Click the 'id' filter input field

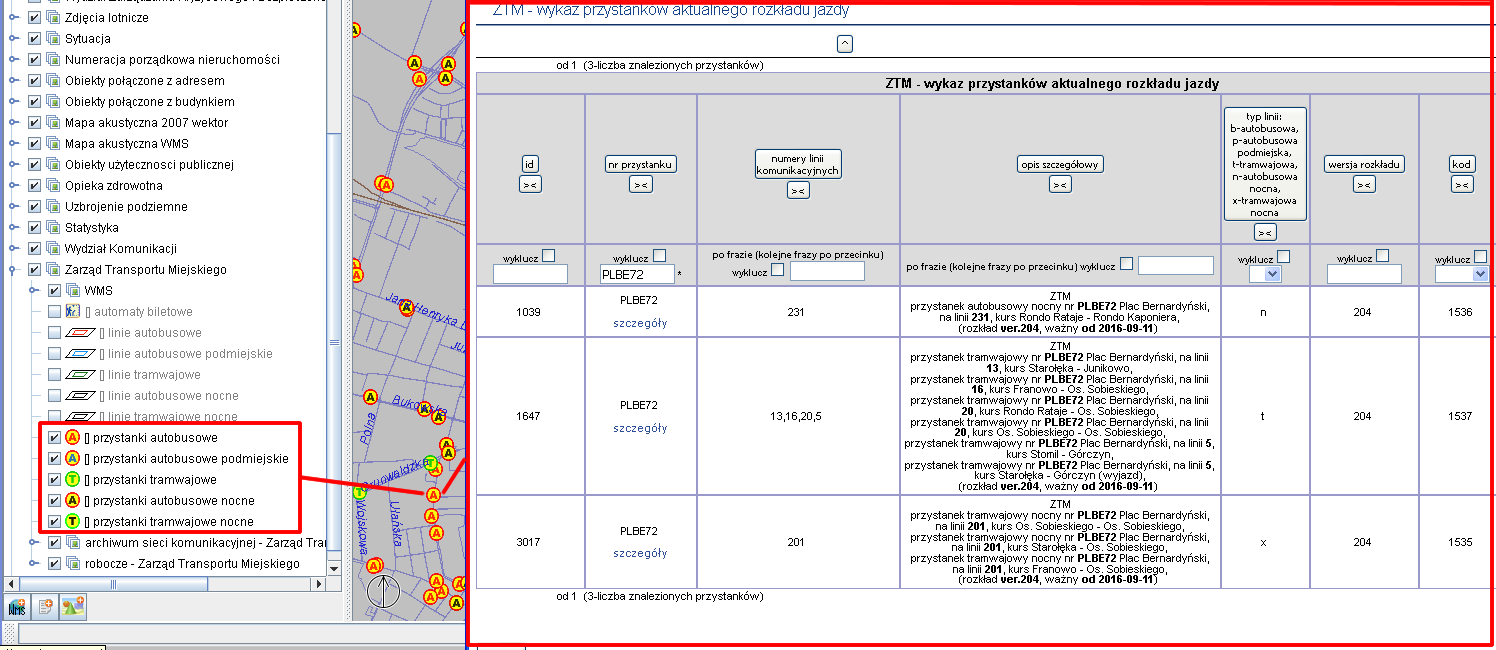[x=530, y=274]
